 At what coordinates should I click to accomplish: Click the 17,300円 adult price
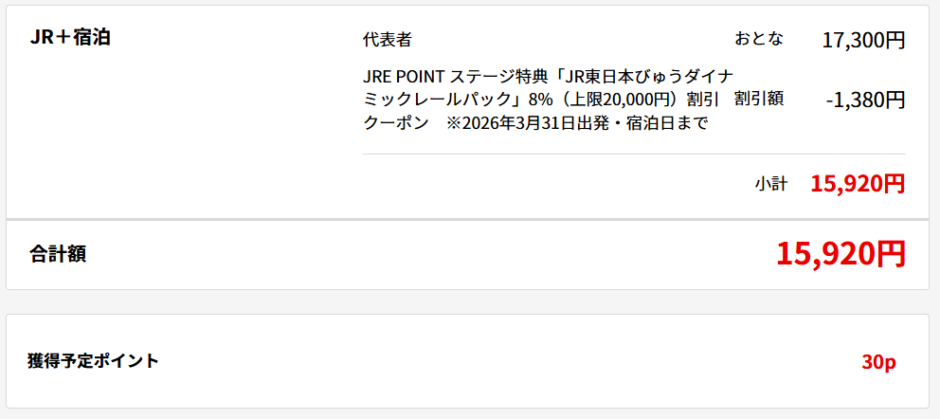pos(863,40)
